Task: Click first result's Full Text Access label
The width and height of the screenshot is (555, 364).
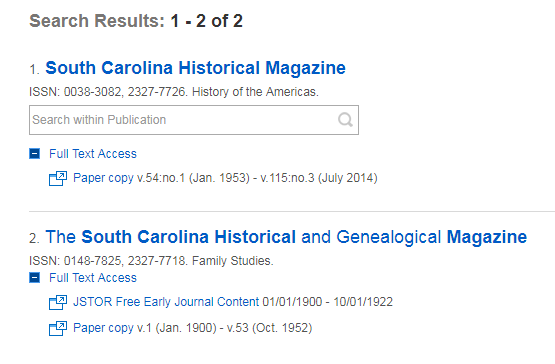Action: tap(93, 154)
